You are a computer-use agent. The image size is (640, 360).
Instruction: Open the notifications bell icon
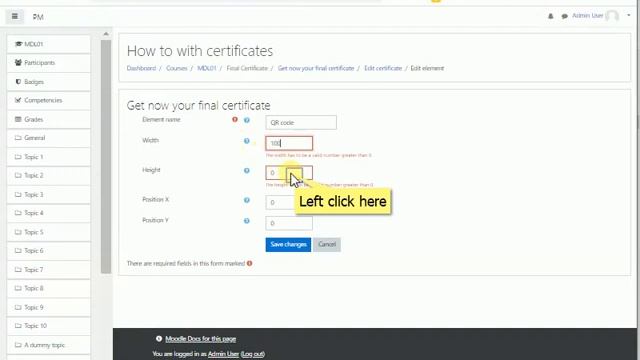[551, 16]
